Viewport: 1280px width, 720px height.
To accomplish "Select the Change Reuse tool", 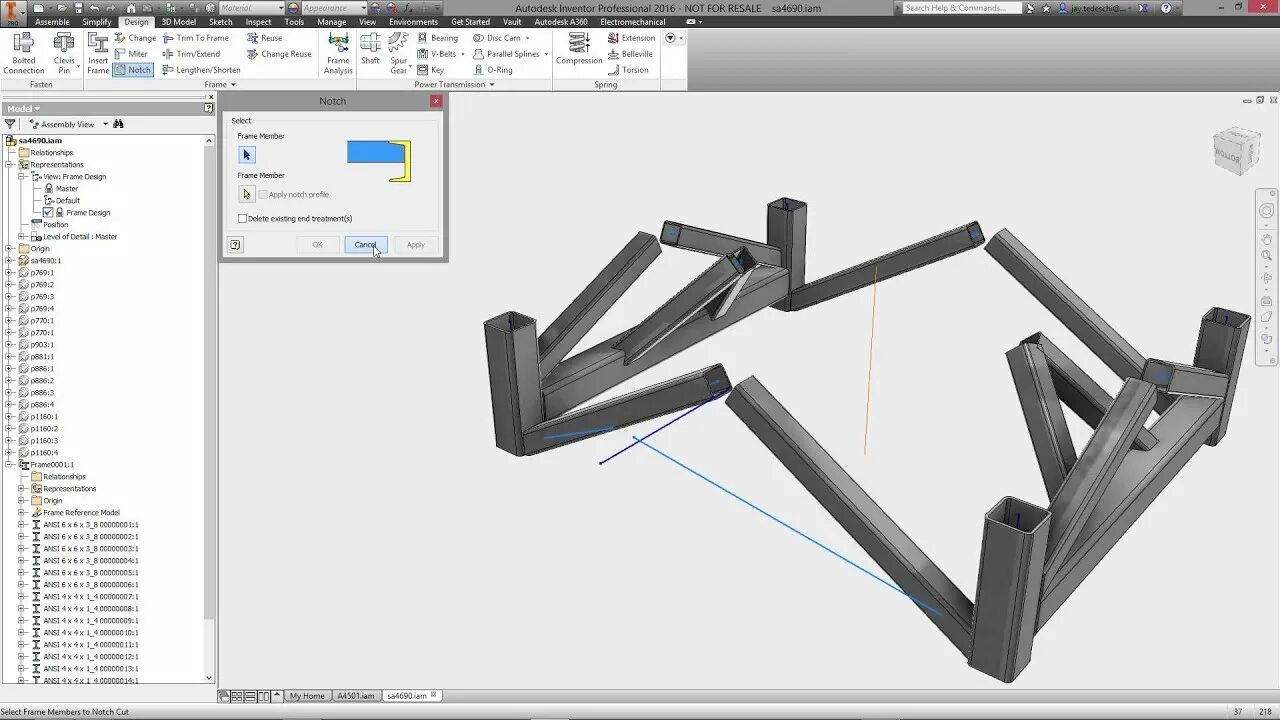I will (x=279, y=54).
